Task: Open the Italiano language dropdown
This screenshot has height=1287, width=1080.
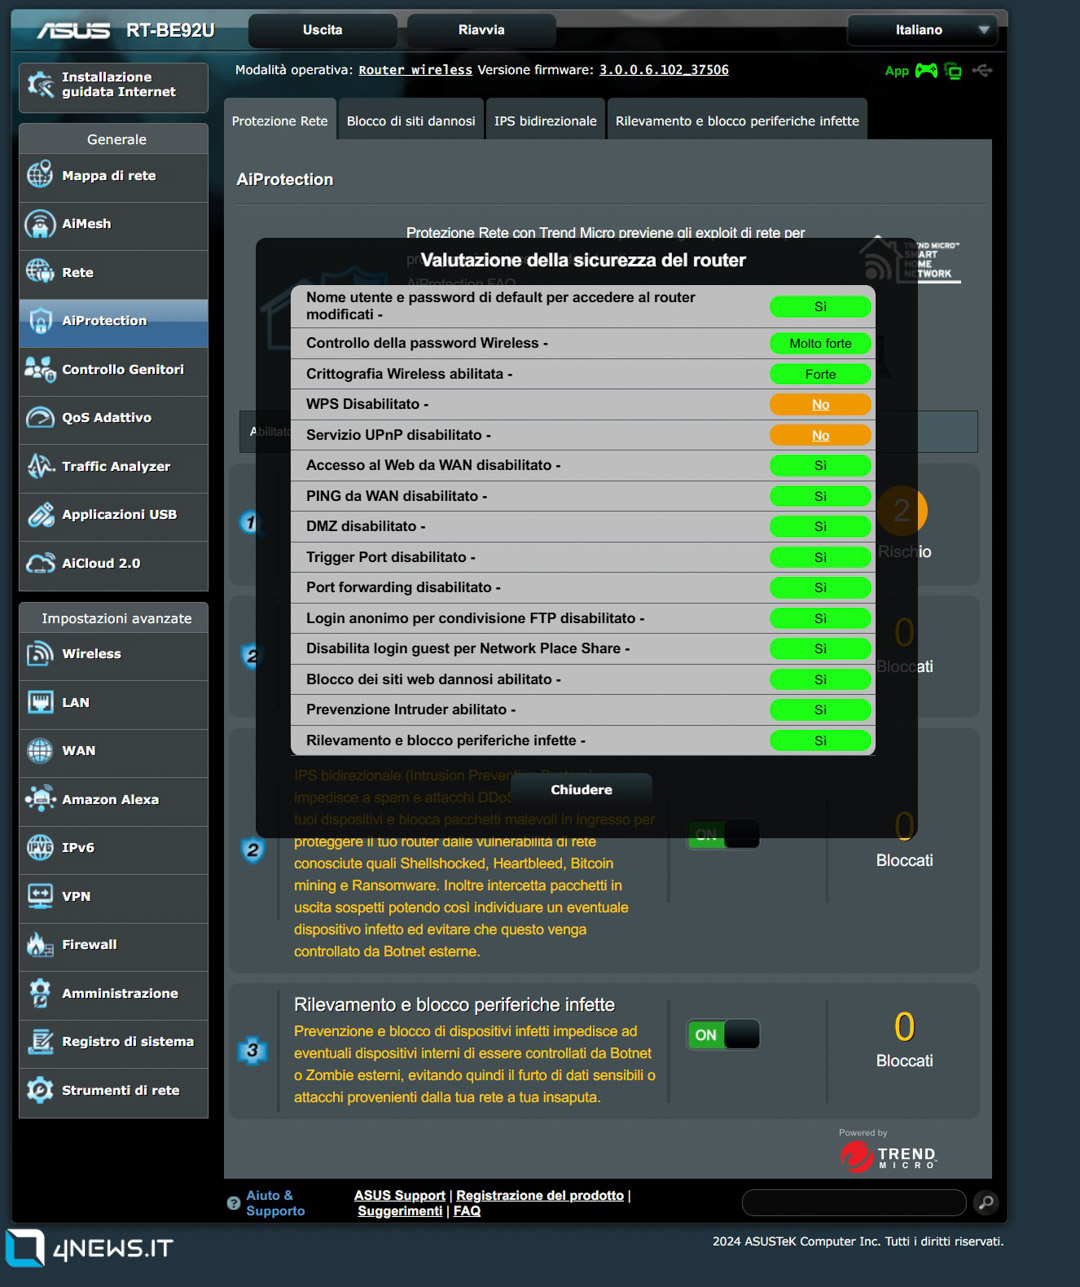Action: click(x=921, y=30)
